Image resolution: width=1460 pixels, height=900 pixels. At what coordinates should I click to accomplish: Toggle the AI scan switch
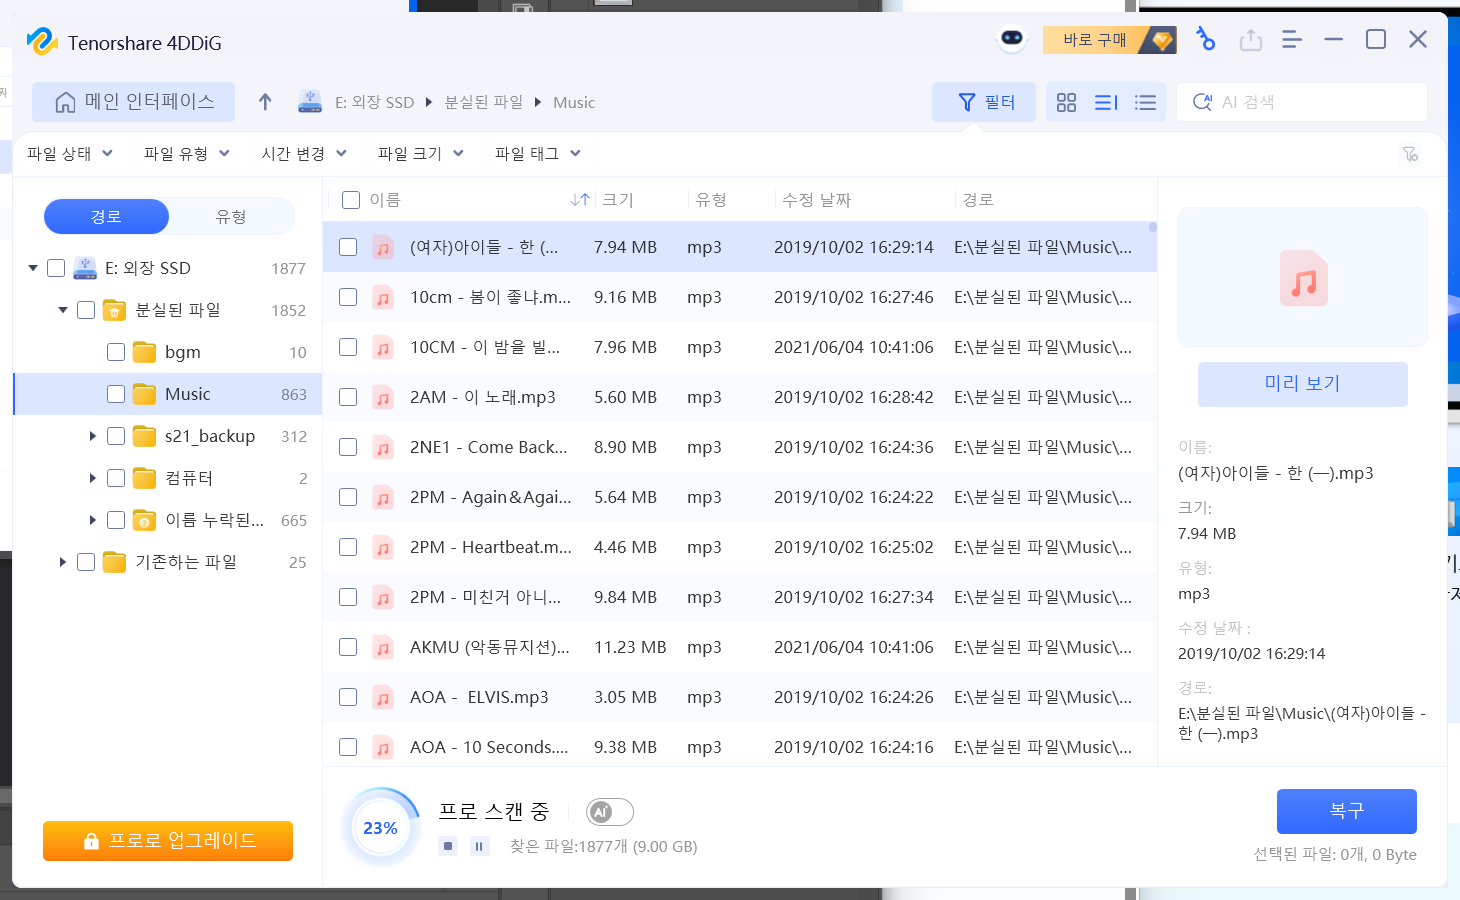pyautogui.click(x=610, y=812)
